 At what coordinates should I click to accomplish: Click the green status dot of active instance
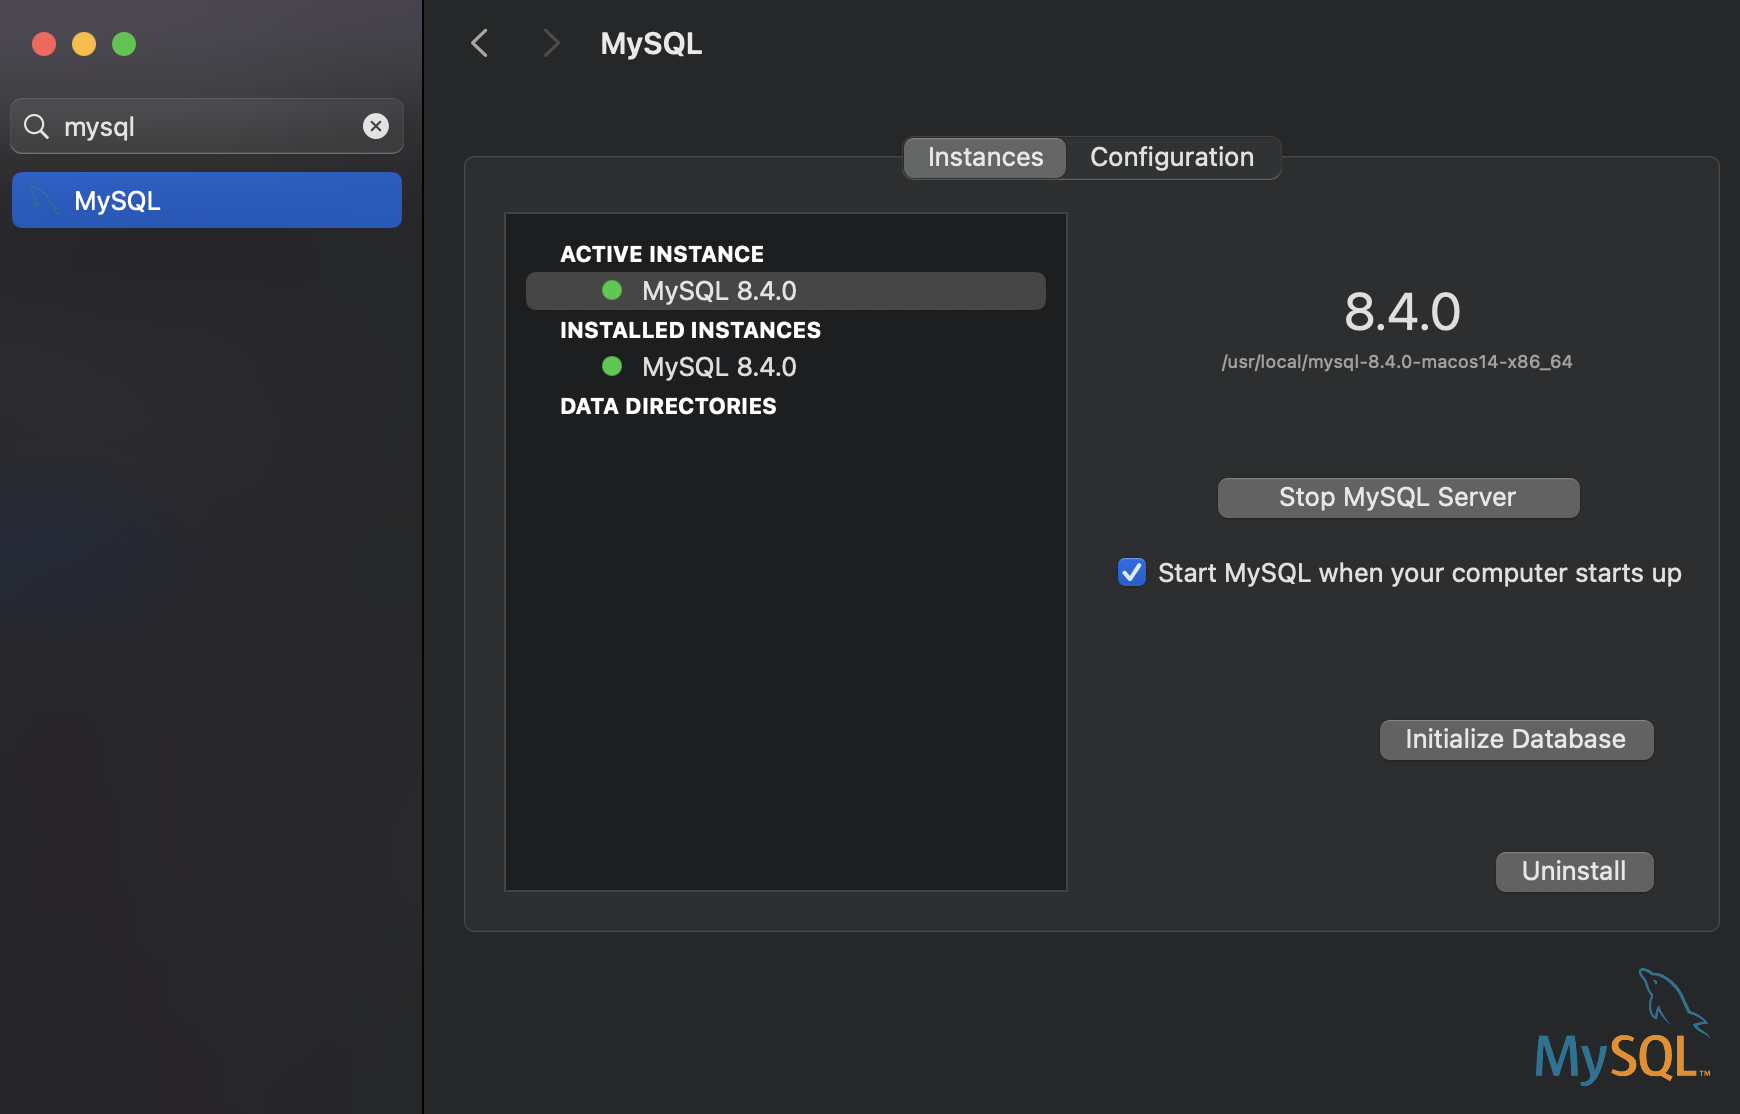(612, 290)
